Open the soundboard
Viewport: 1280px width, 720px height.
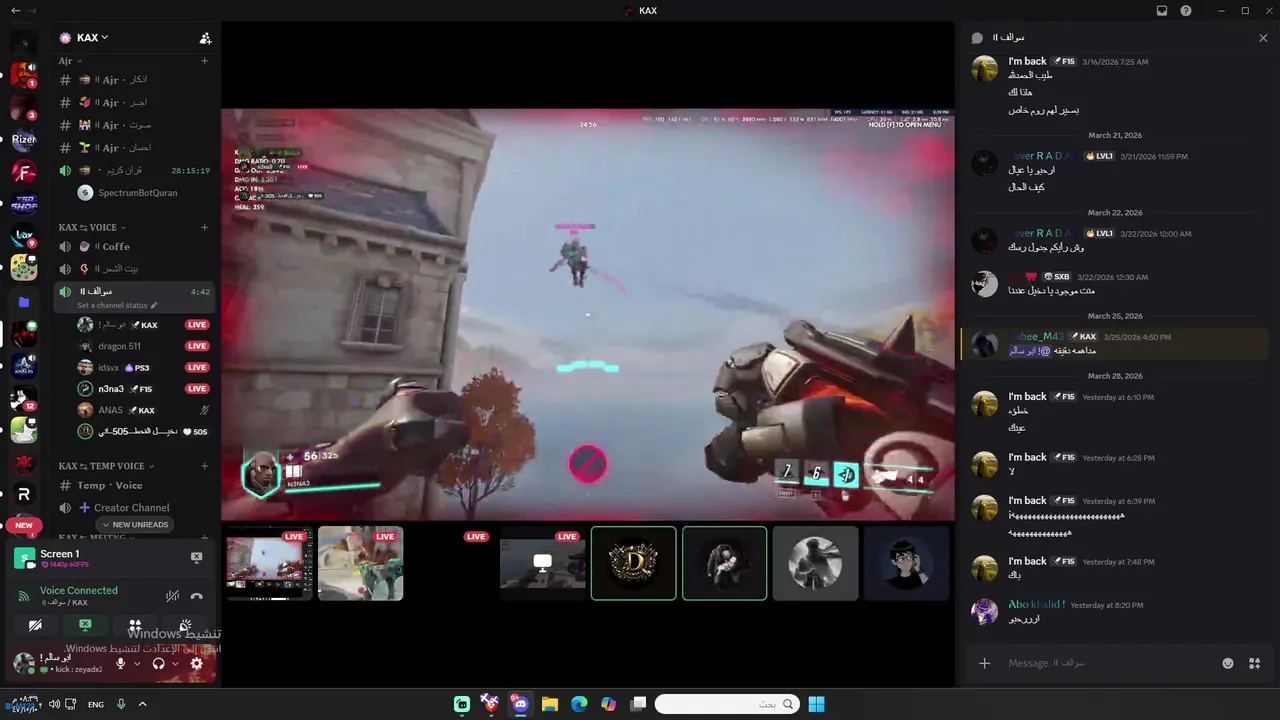tap(185, 626)
